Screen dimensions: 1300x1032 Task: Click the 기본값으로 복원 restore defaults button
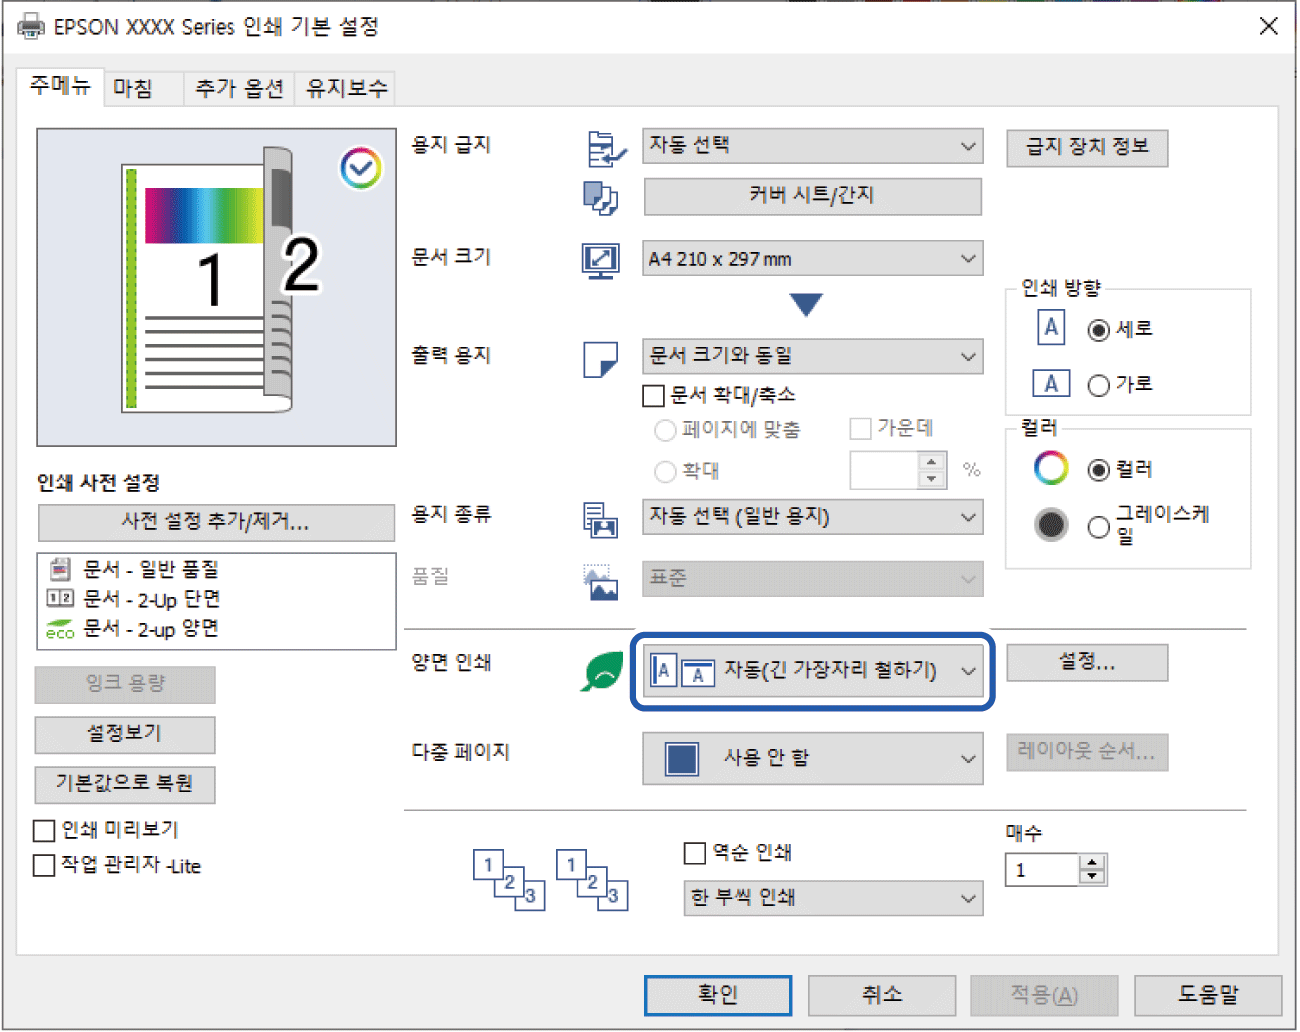(125, 783)
